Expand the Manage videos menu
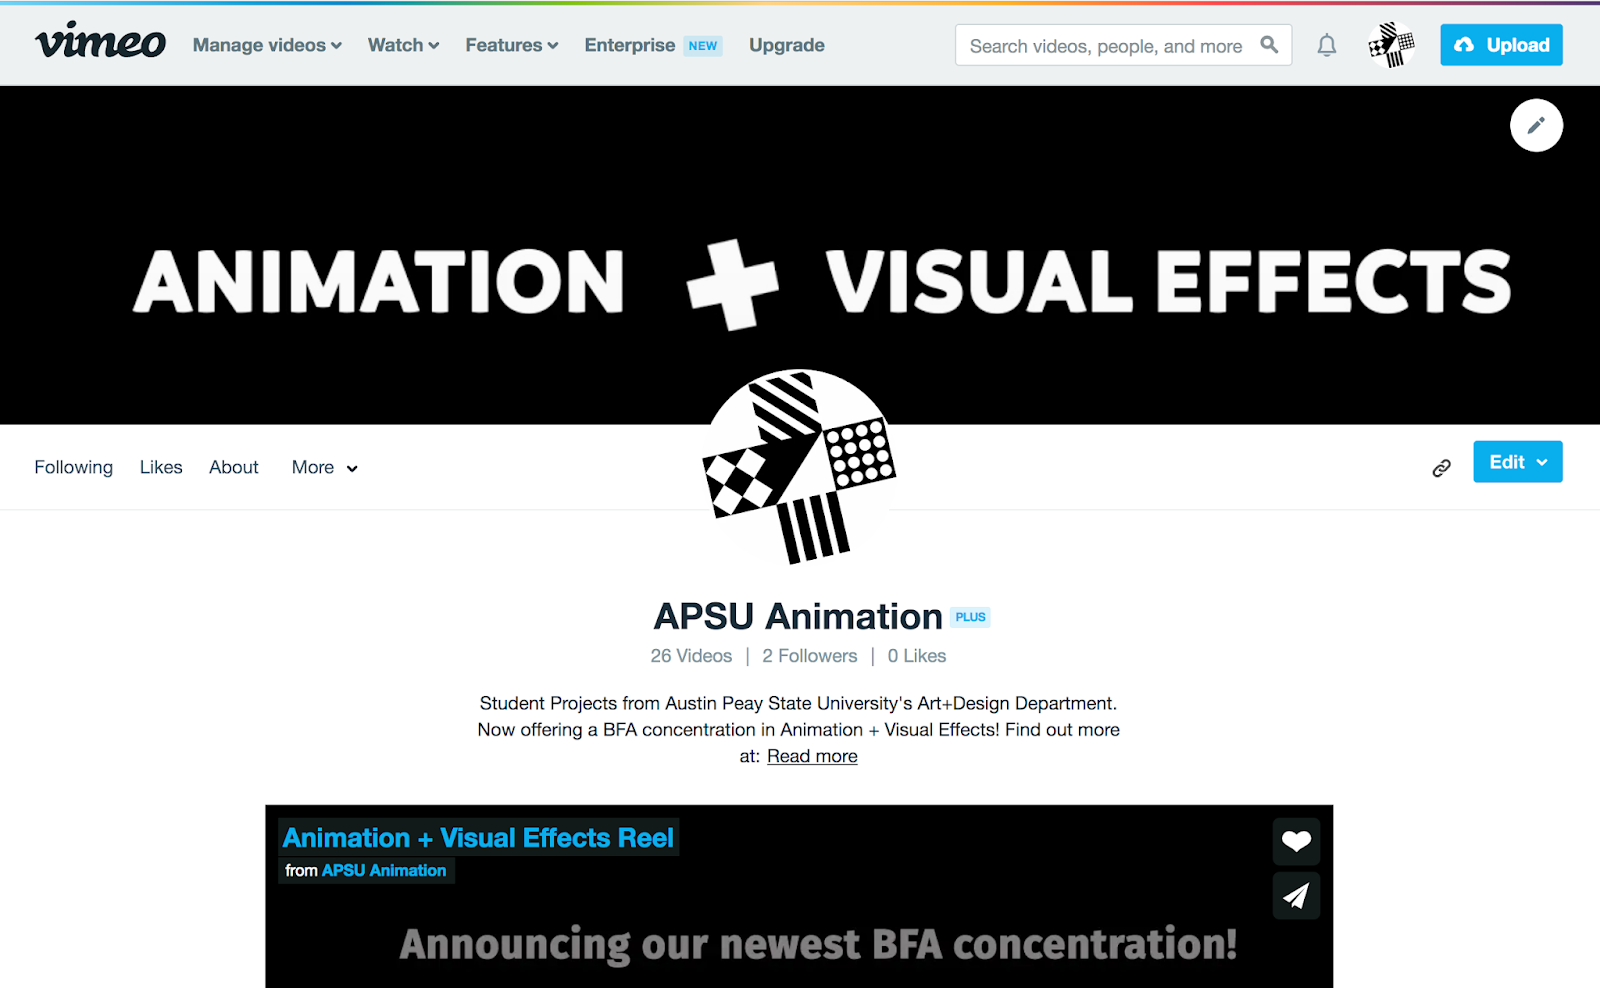Screen dimensions: 1600x988 [267, 45]
